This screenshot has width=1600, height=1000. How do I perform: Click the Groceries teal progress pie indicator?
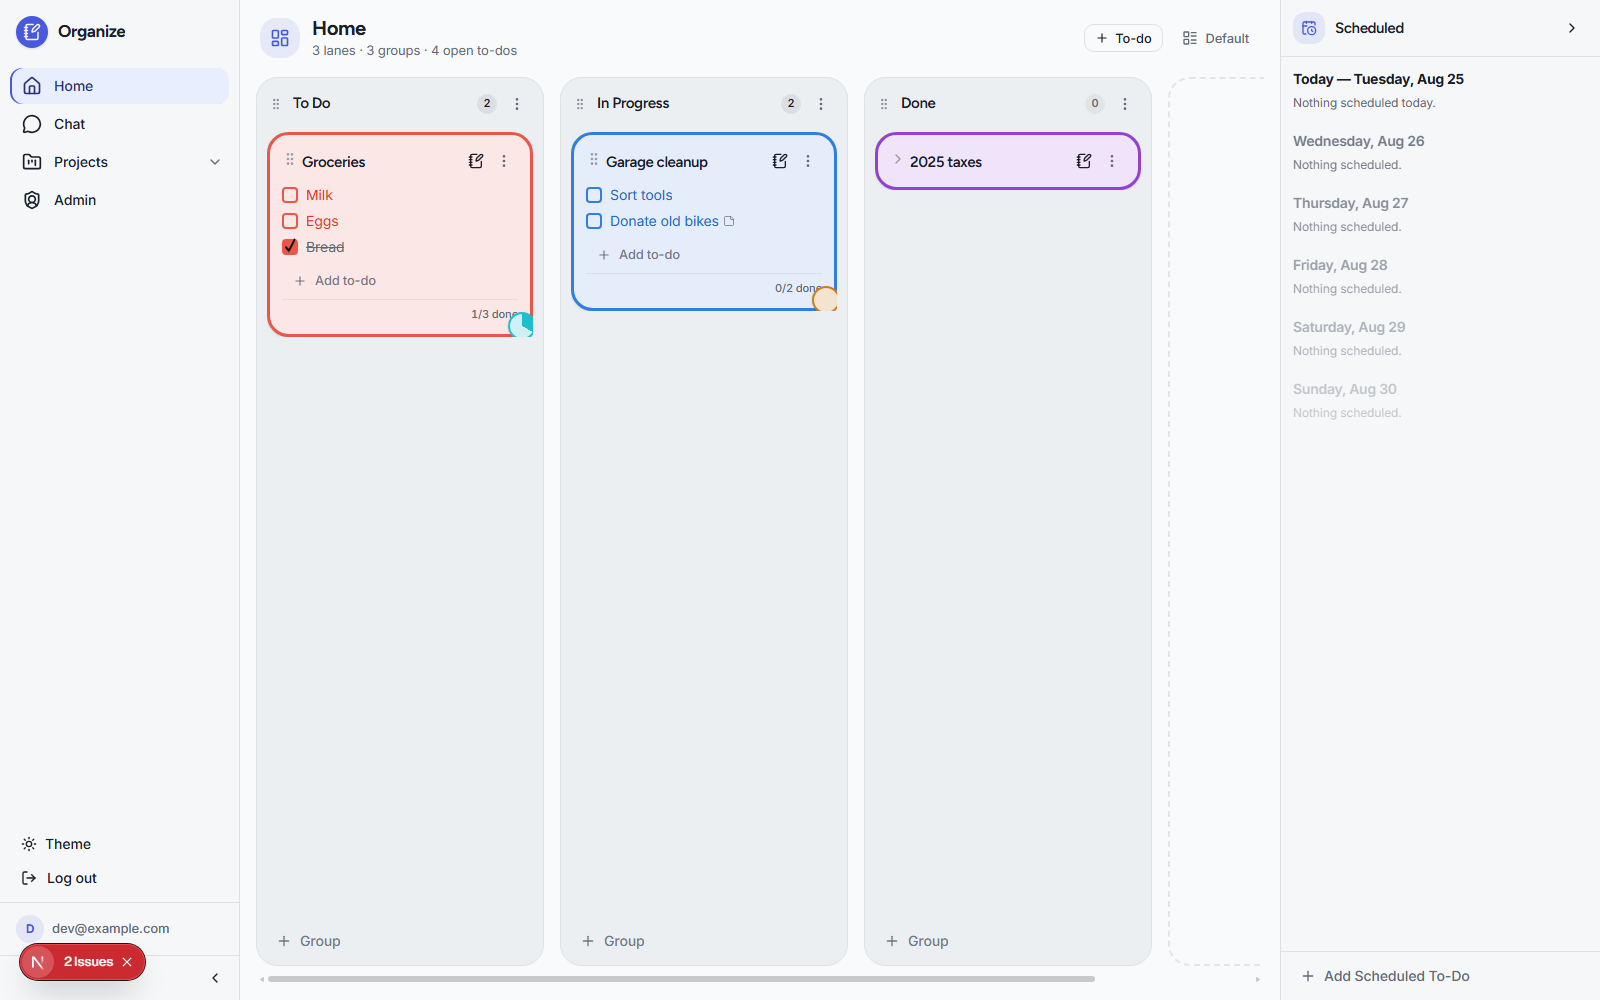coord(521,325)
